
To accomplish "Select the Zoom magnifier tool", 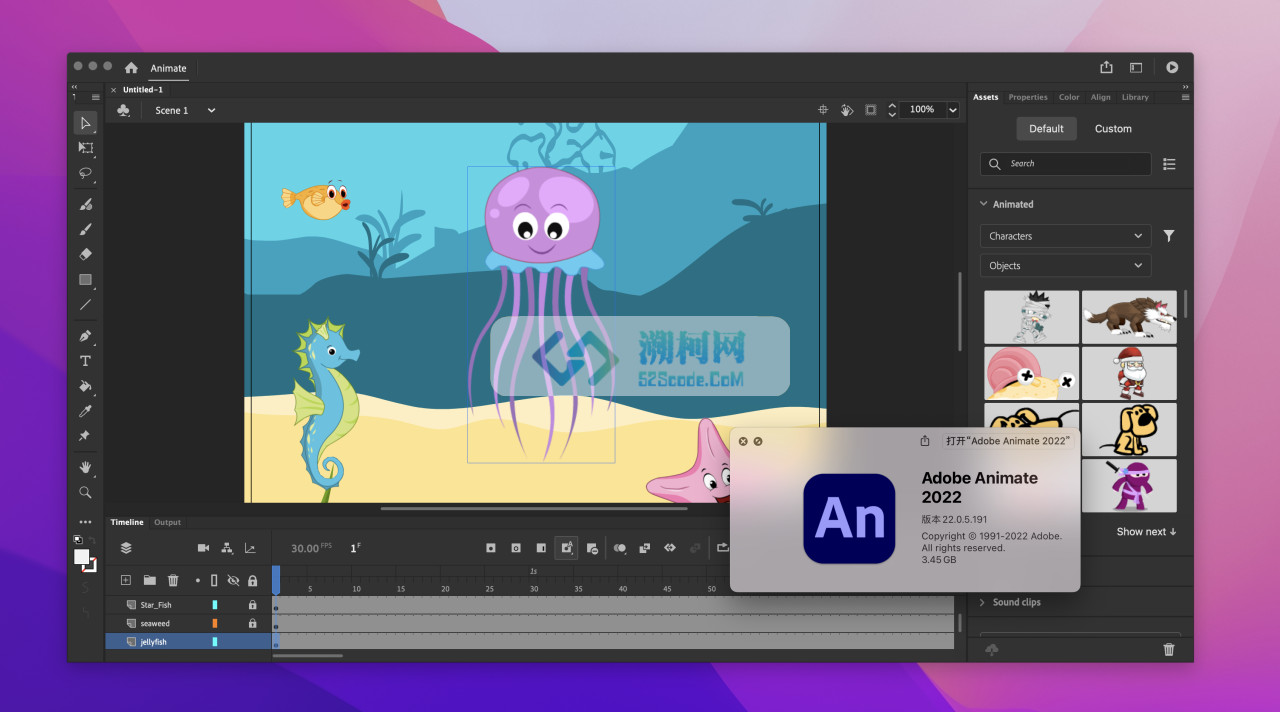I will click(85, 492).
